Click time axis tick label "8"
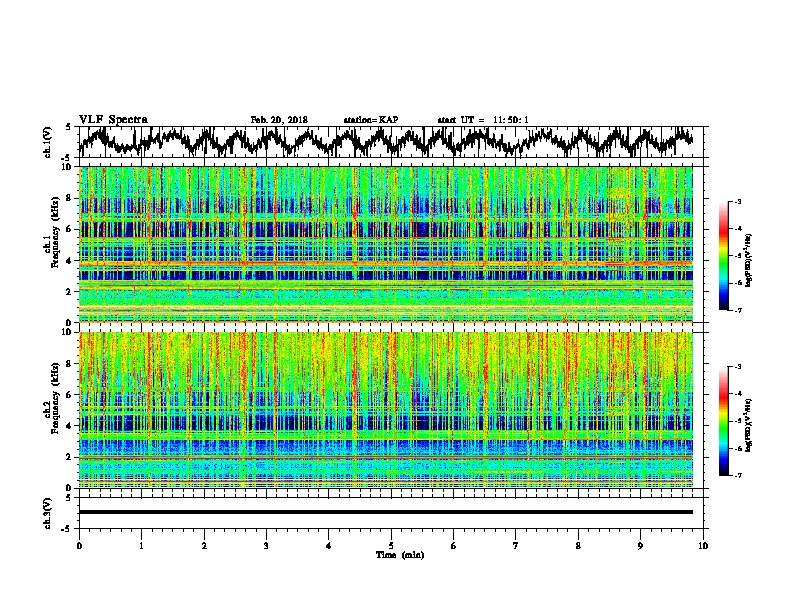Screen dimensions: 792x612 point(578,545)
